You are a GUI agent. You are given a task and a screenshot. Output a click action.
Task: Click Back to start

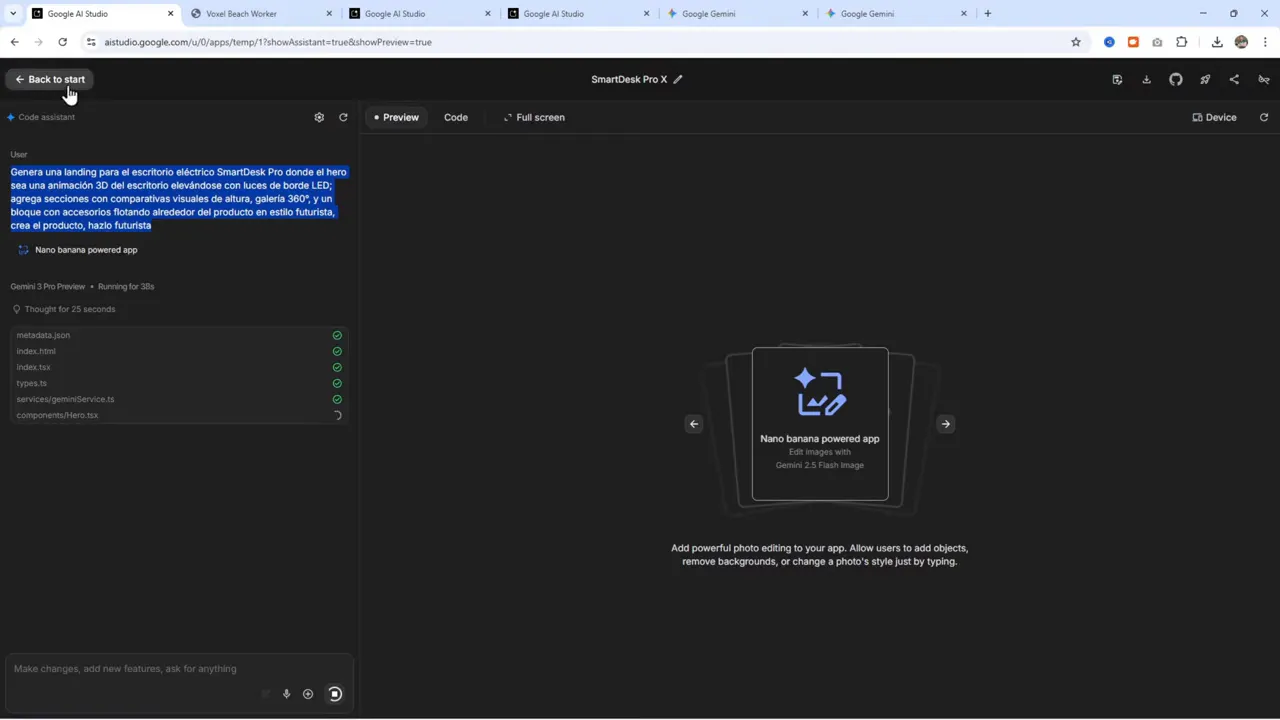pos(50,79)
